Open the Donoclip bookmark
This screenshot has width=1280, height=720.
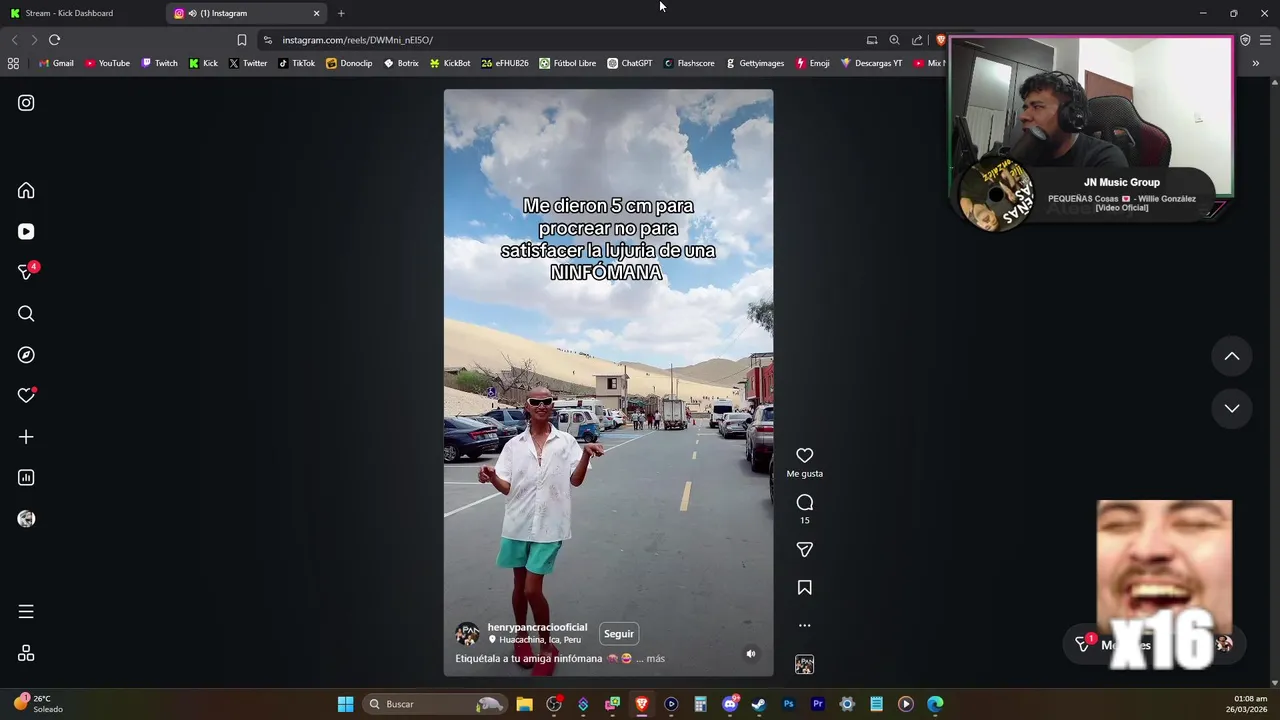(349, 63)
